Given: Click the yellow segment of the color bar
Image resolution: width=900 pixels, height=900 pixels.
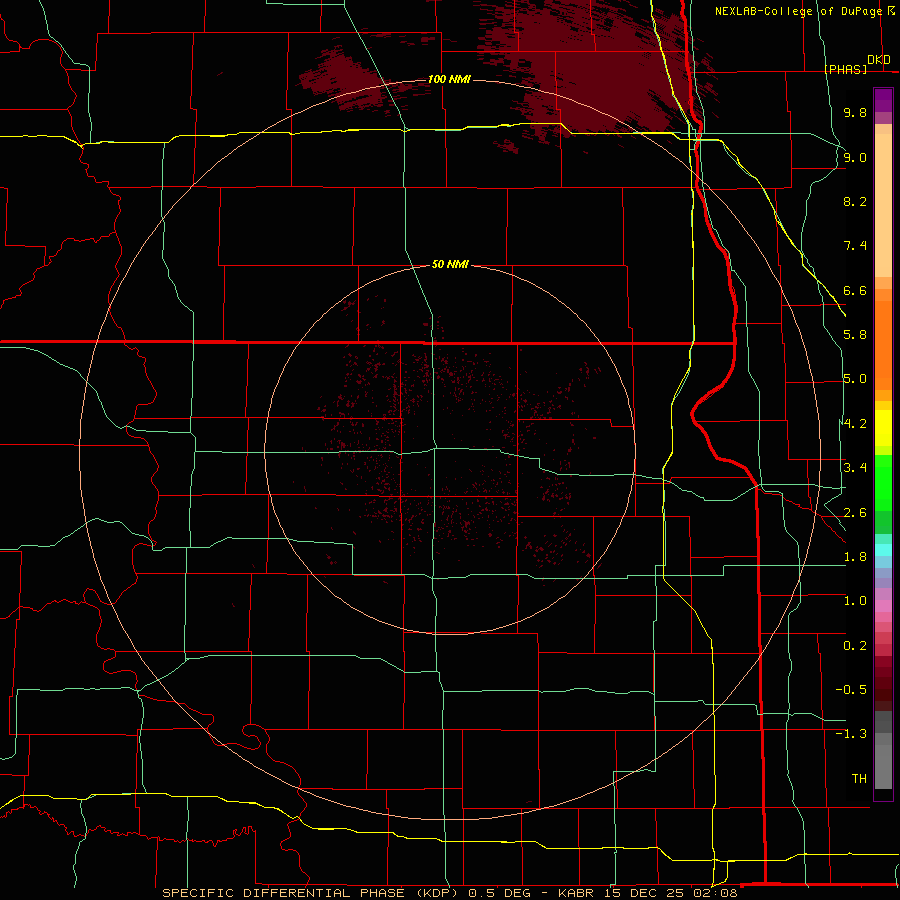Looking at the screenshot, I should [x=883, y=428].
